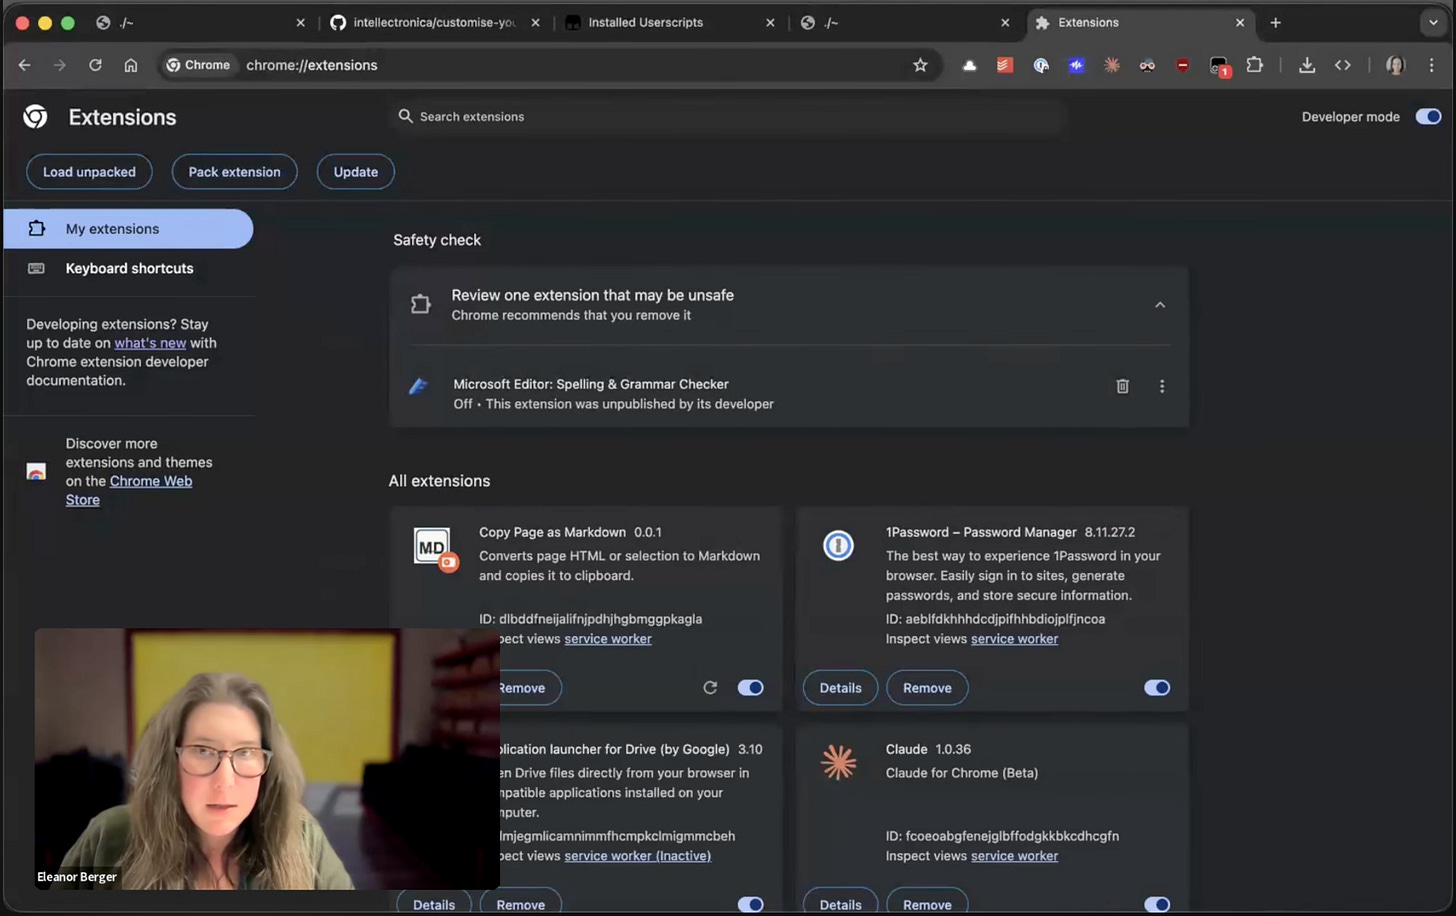Remove the 1Password extension
The image size is (1456, 916).
927,688
